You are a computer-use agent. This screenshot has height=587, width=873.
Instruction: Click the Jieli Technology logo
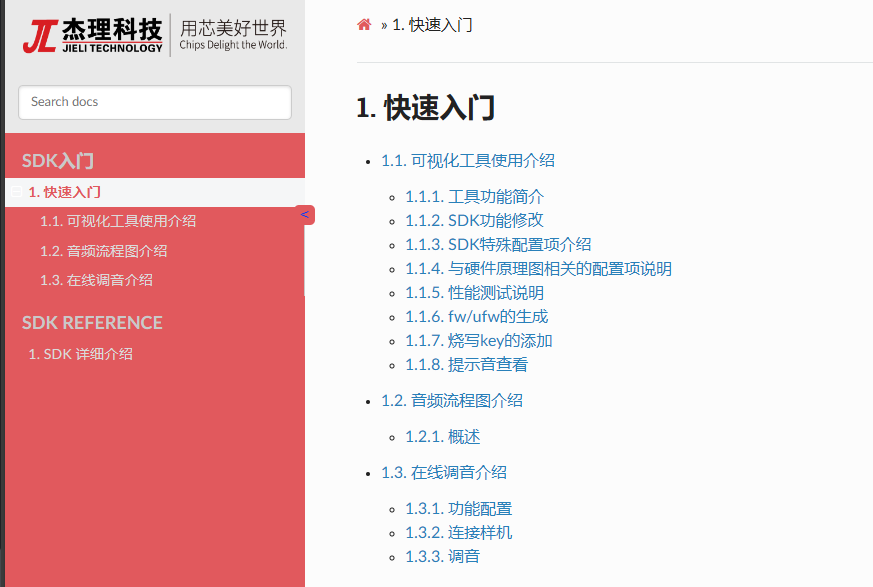pos(155,36)
